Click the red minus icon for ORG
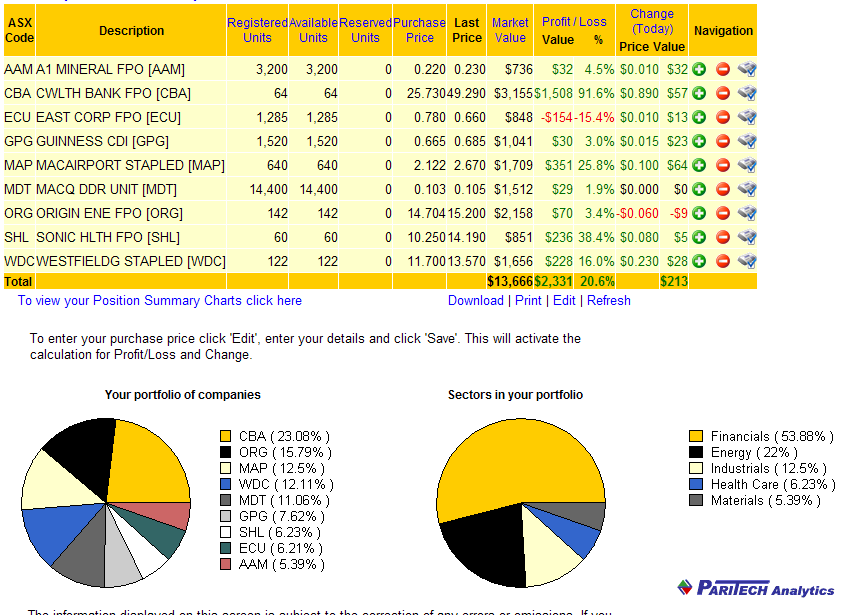Image resolution: width=851 pixels, height=615 pixels. click(723, 213)
